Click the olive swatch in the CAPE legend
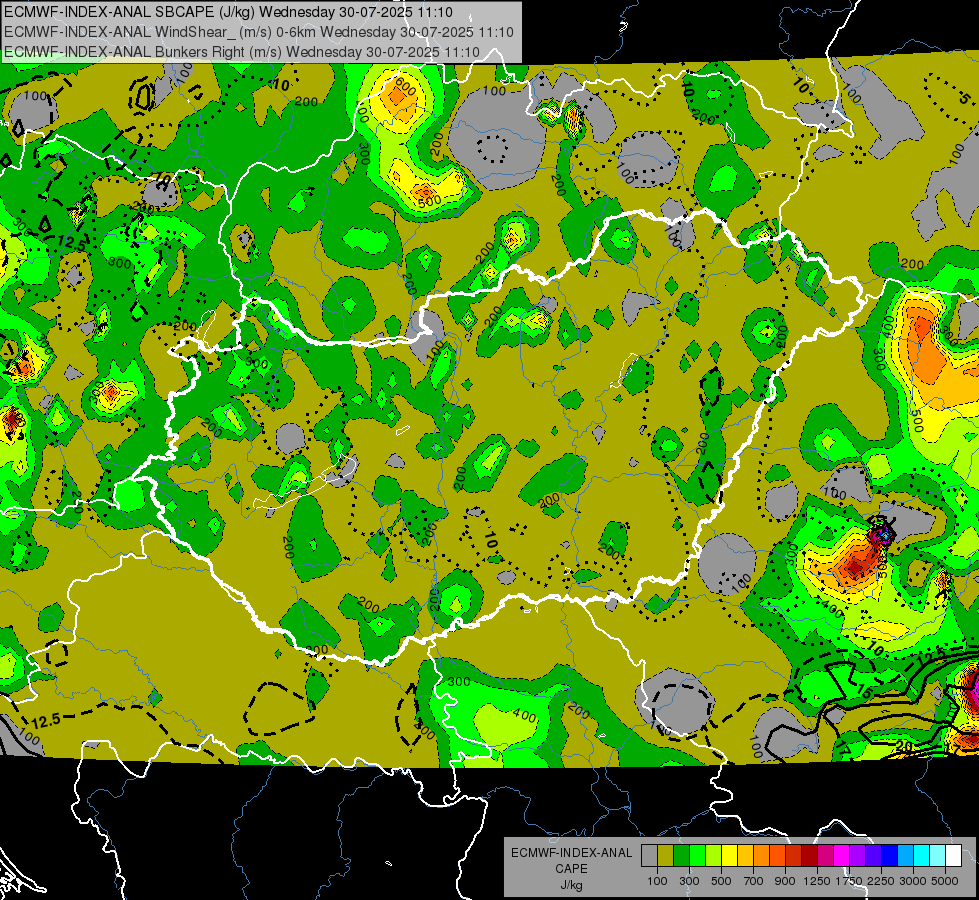Viewport: 979px width, 900px height. point(666,856)
